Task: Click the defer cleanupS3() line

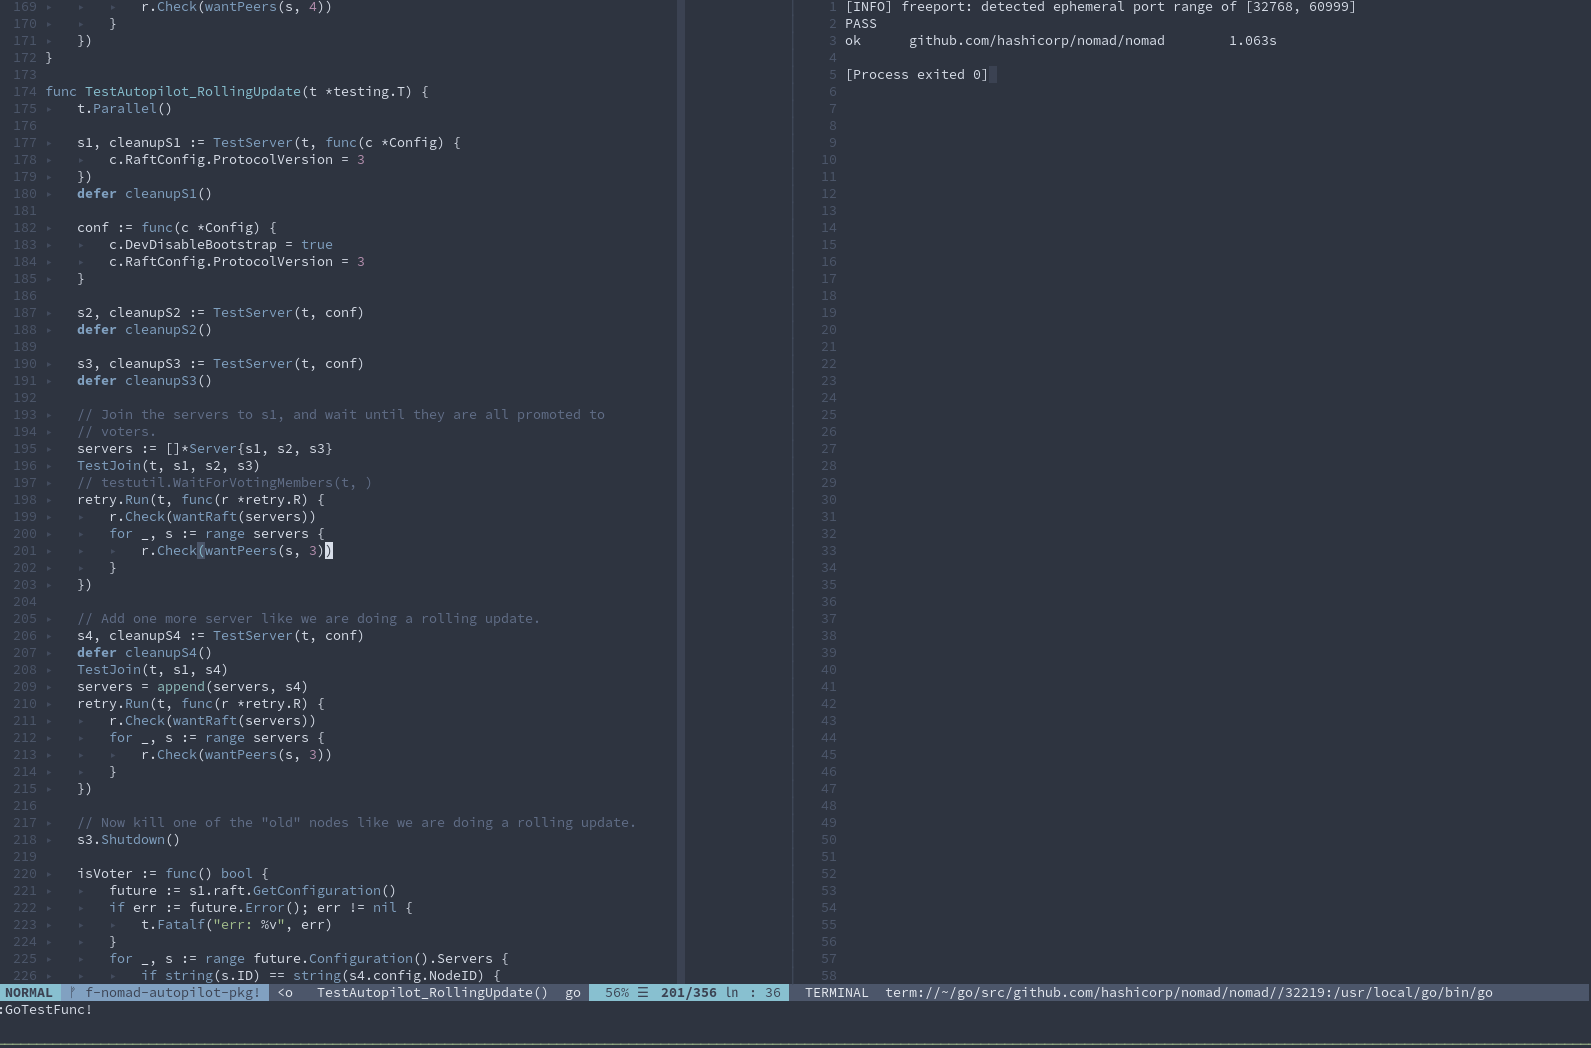Action: coord(145,381)
